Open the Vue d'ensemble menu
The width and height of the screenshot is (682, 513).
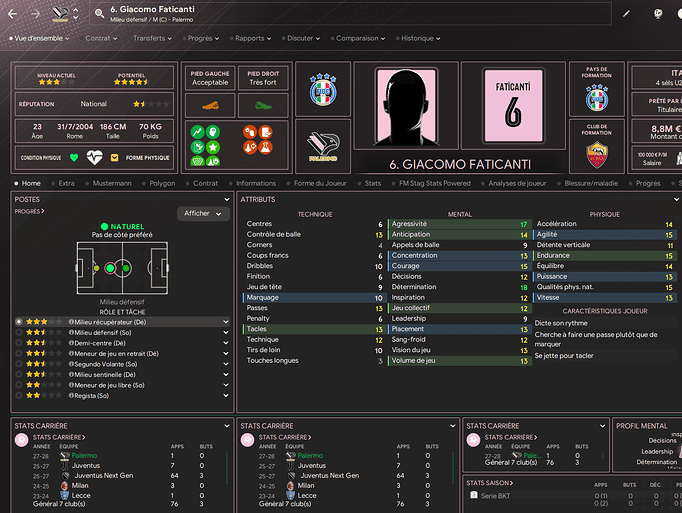pos(39,38)
